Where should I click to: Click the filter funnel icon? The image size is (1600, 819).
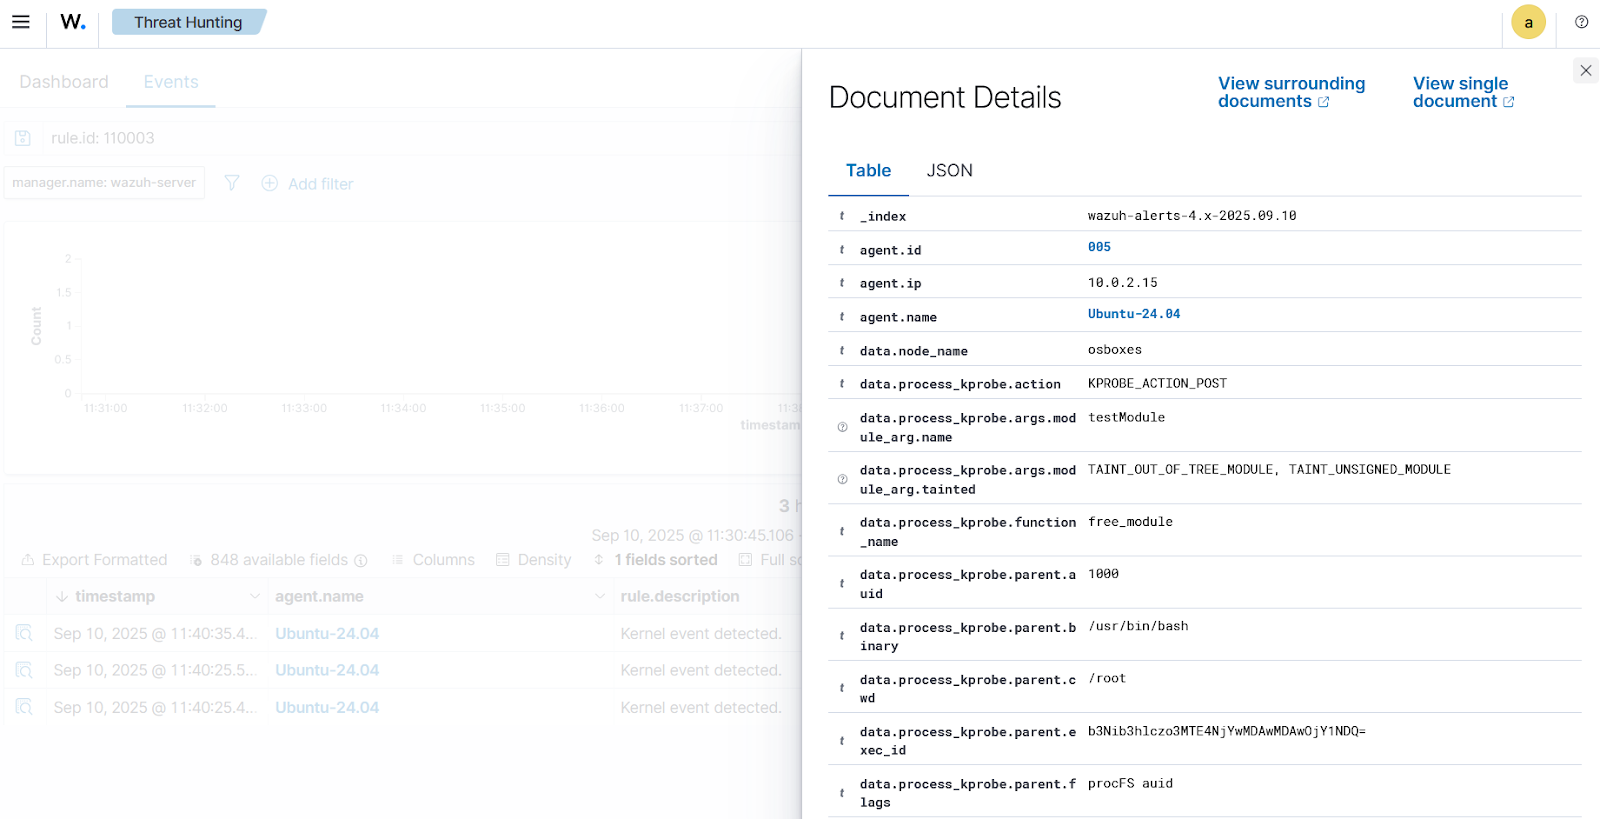tap(232, 183)
